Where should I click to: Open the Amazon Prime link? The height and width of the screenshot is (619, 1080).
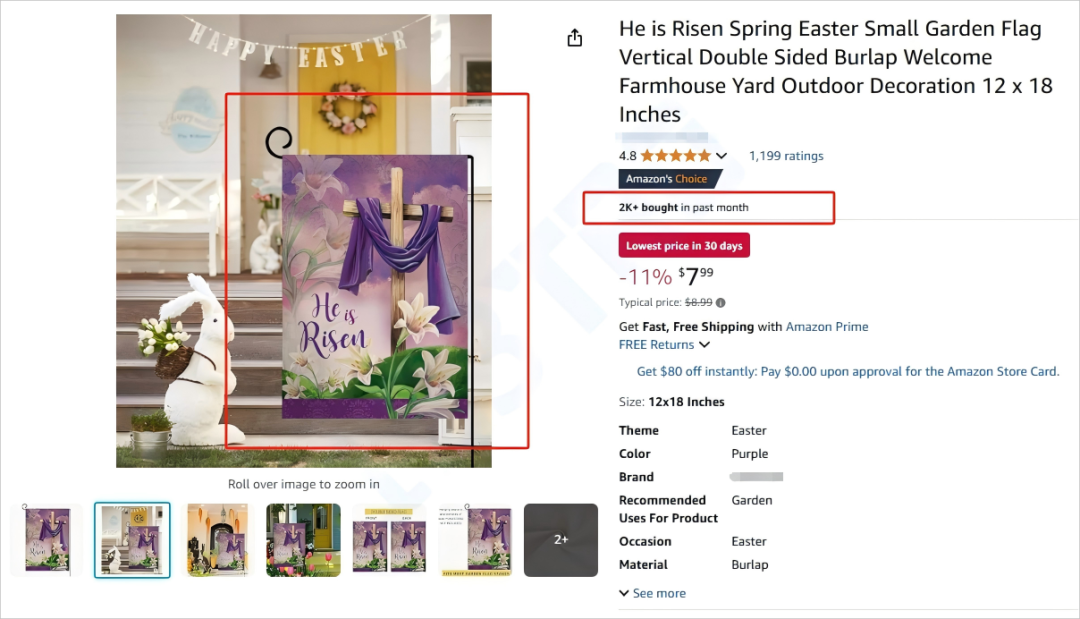coord(827,327)
